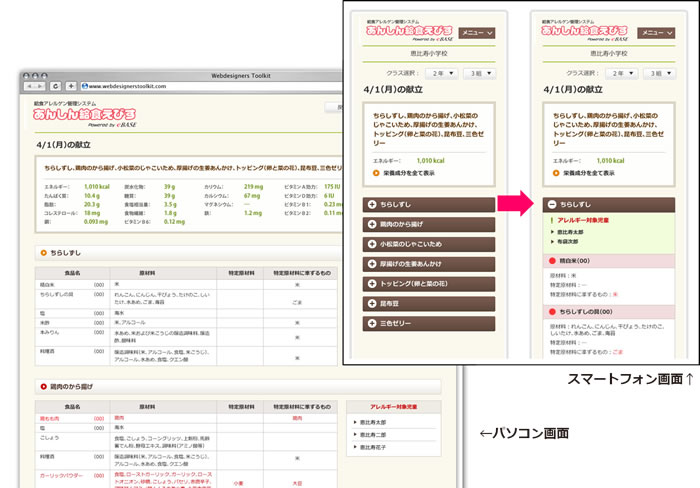The height and width of the screenshot is (488, 700).
Task: Click the globe favicon in the address bar
Action: pyautogui.click(x=85, y=86)
